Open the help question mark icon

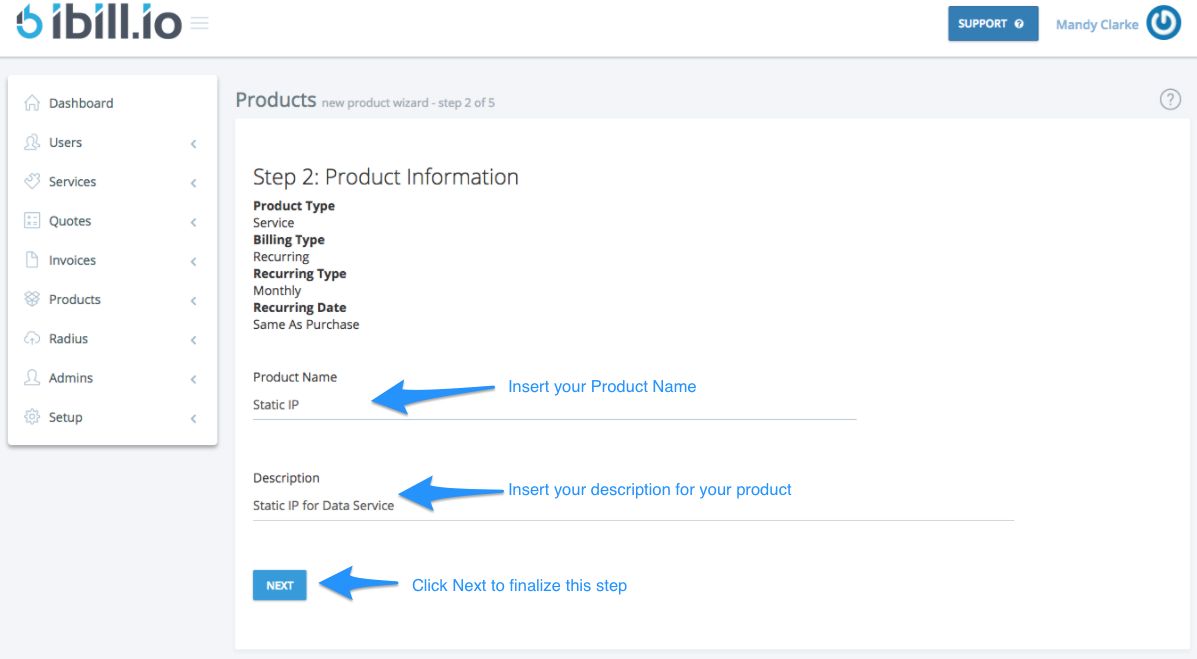click(x=1170, y=99)
